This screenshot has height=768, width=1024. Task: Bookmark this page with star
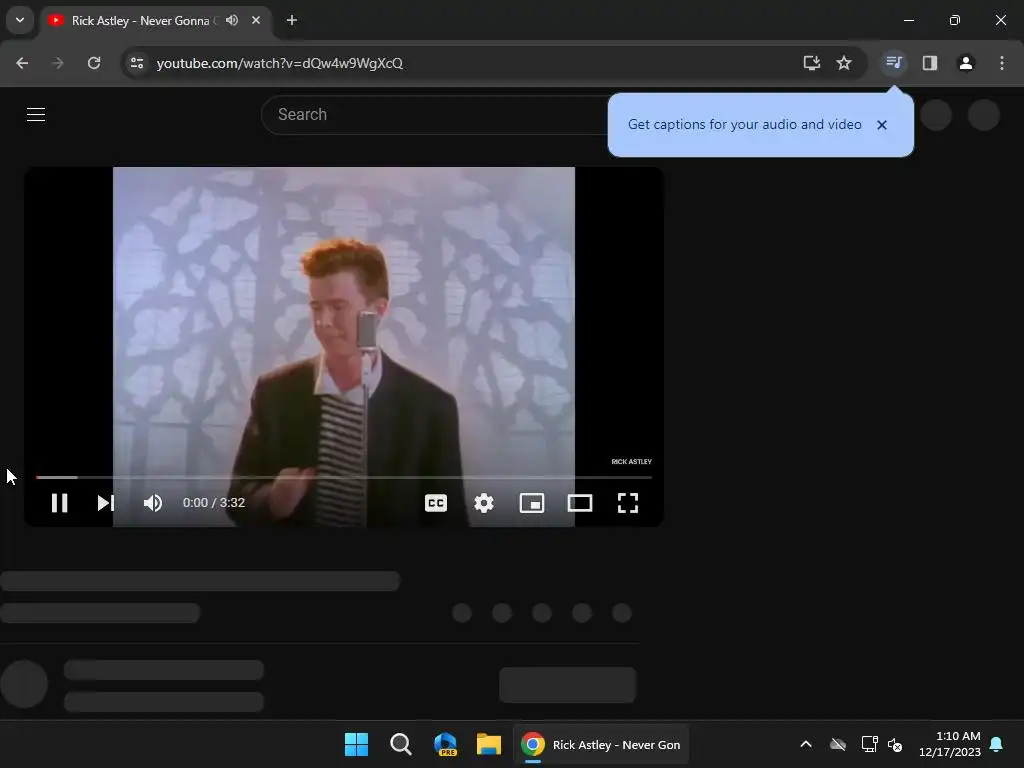click(844, 63)
